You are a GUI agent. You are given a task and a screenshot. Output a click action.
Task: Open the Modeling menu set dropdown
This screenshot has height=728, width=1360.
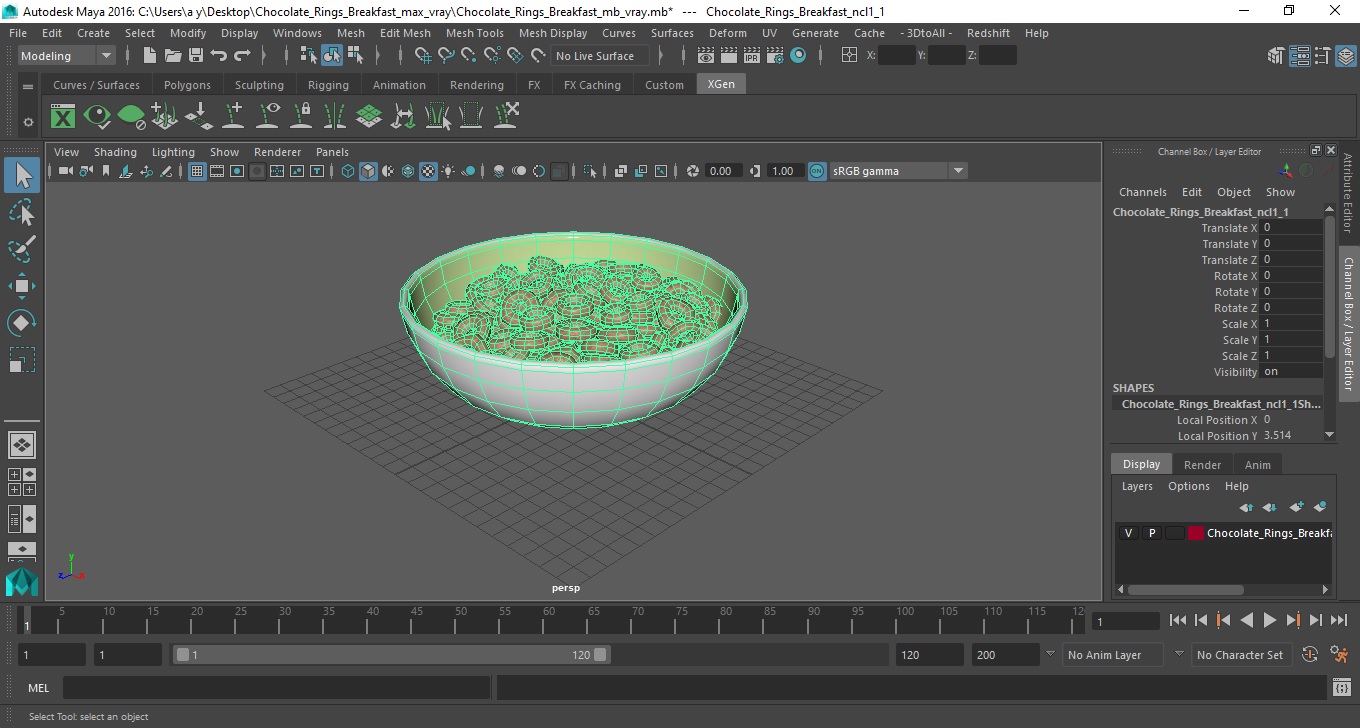click(x=67, y=56)
